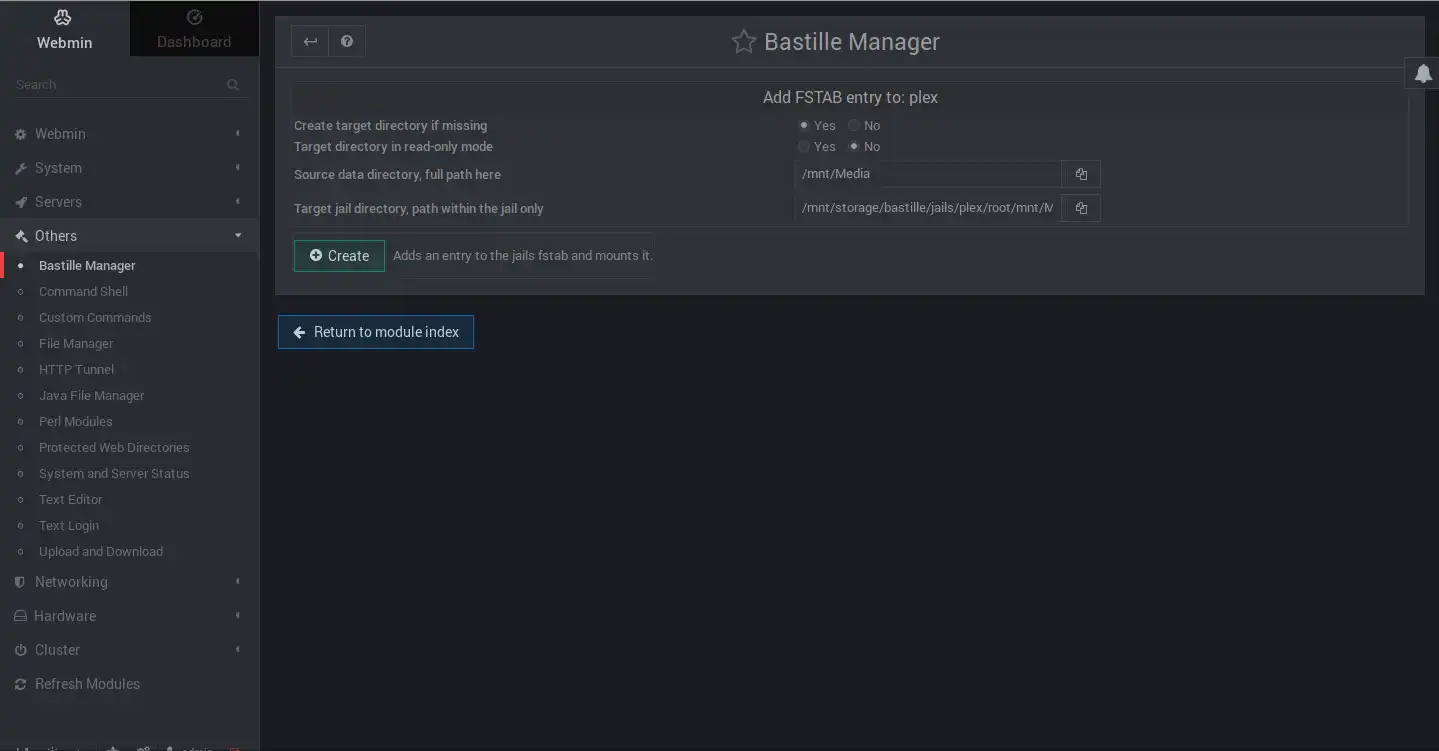
Task: Open Custom Commands module
Action: [95, 318]
